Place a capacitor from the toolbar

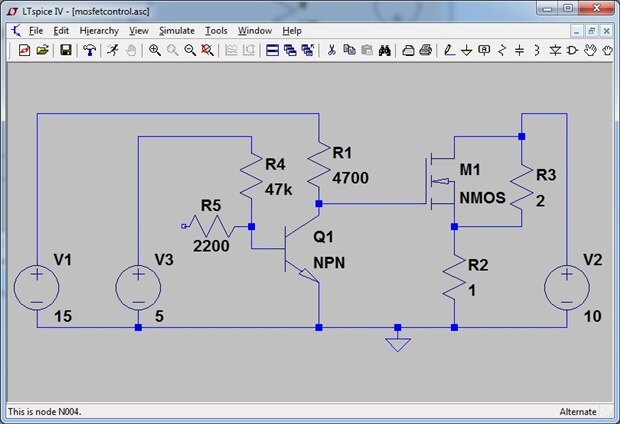pyautogui.click(x=520, y=50)
